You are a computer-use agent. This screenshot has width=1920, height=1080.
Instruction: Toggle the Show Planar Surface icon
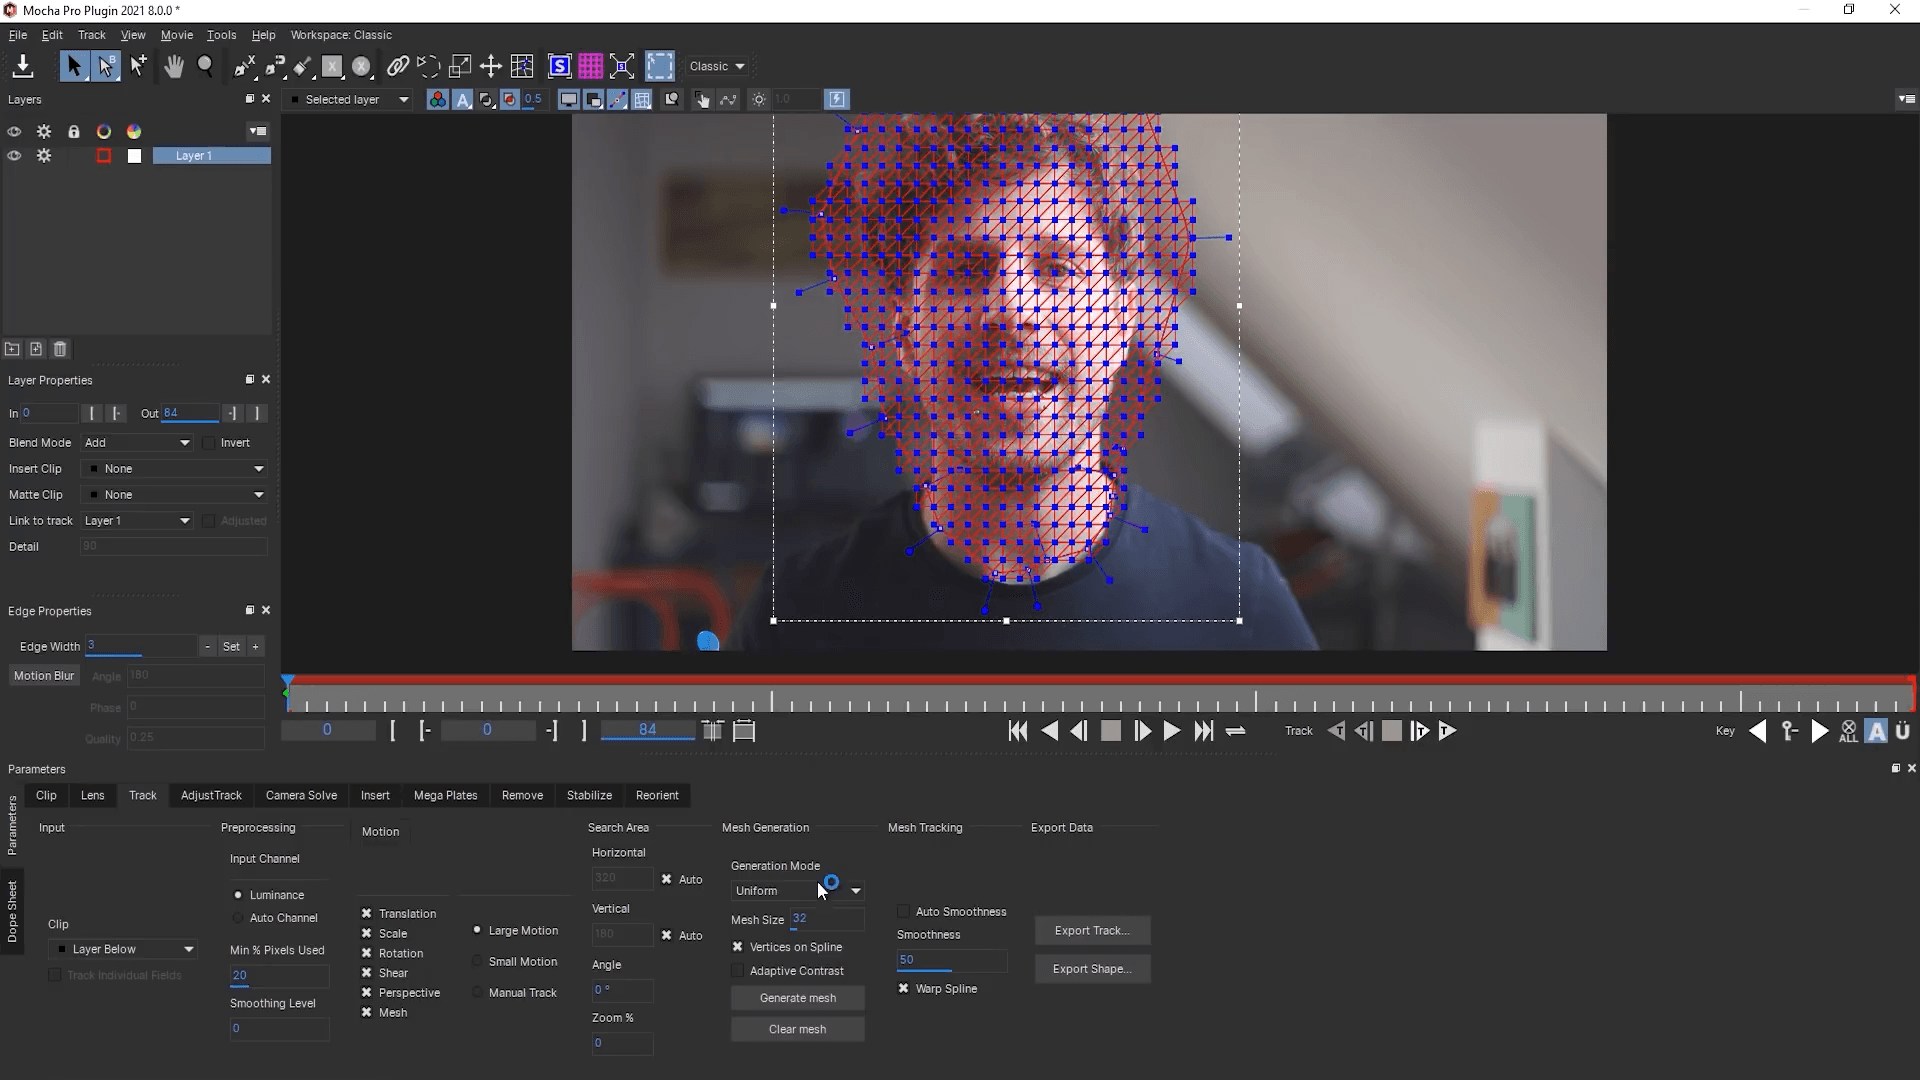click(x=560, y=66)
